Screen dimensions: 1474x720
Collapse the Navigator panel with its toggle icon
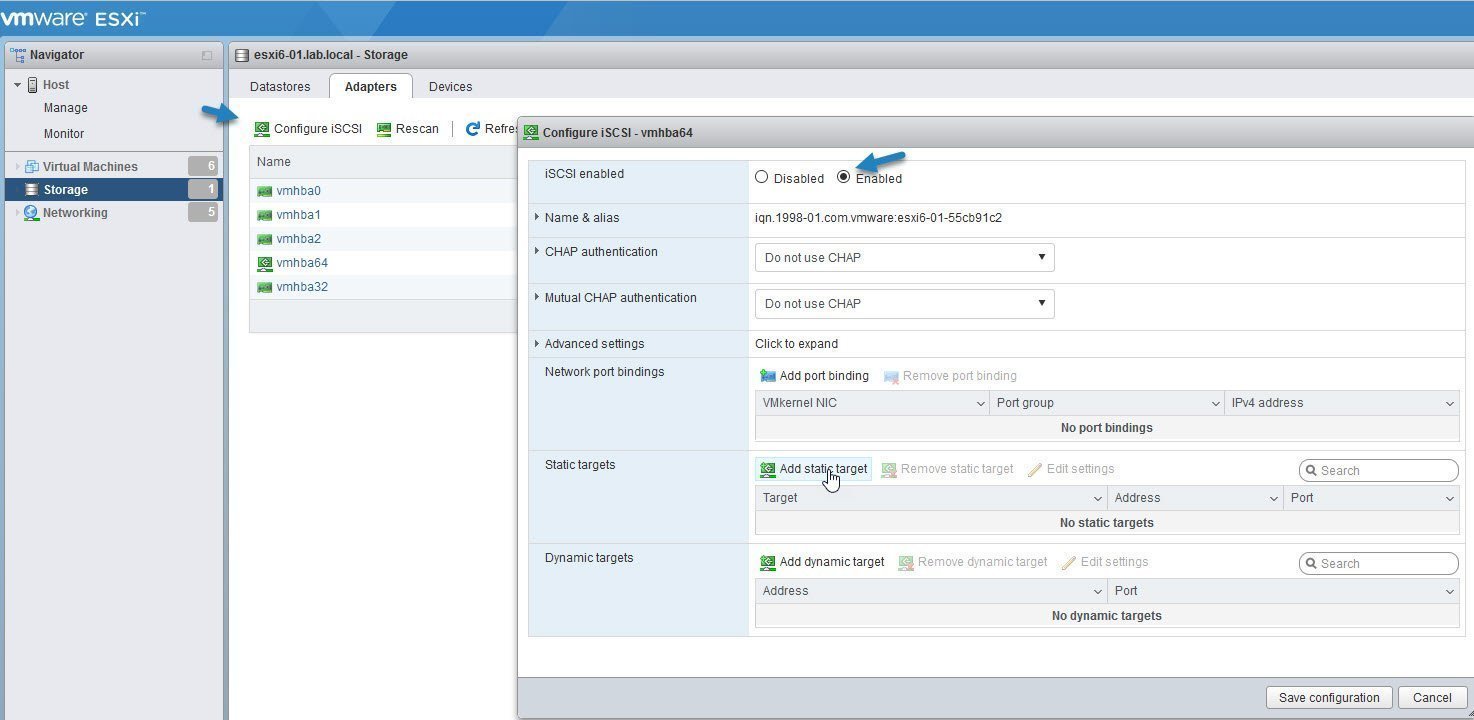pos(207,55)
